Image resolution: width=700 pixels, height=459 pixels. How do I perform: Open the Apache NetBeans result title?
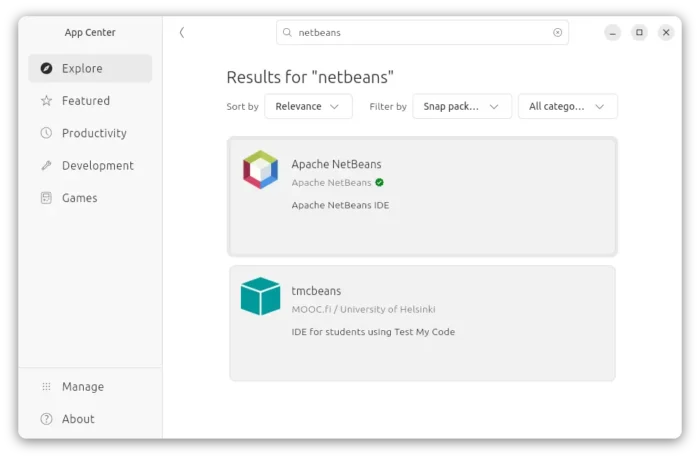(337, 164)
